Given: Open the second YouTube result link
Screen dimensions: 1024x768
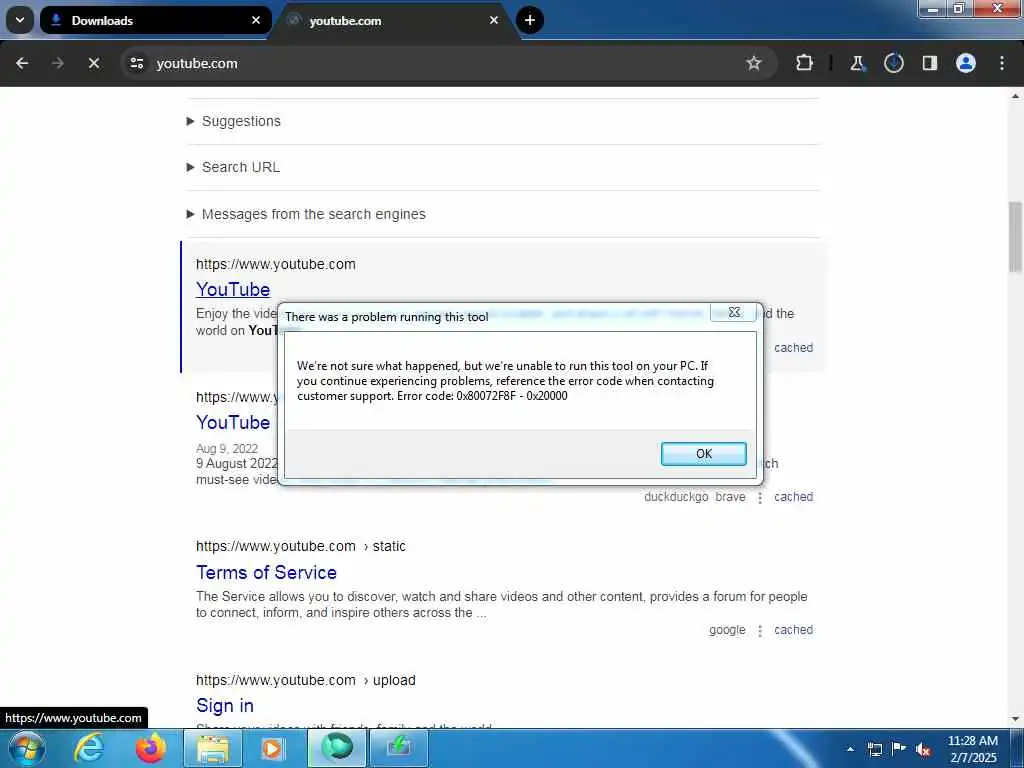Looking at the screenshot, I should click(x=233, y=423).
